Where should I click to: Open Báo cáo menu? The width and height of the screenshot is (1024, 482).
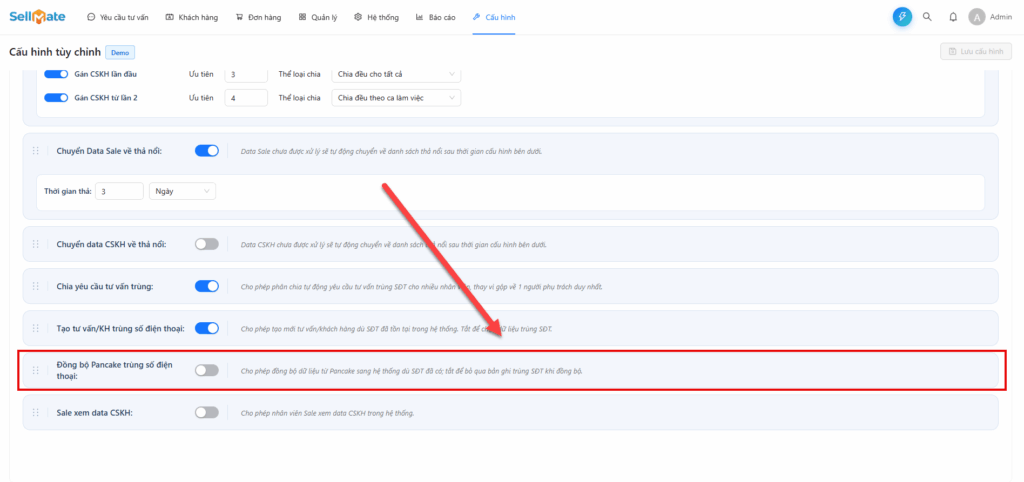click(x=436, y=18)
